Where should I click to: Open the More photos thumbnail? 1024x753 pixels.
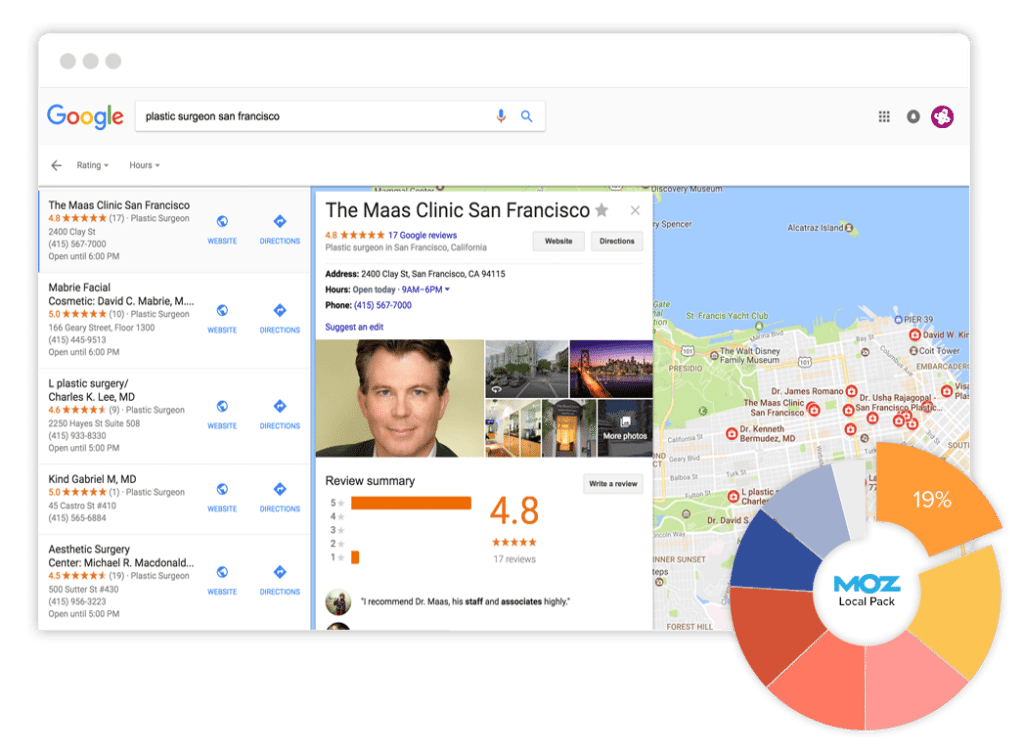click(x=625, y=428)
